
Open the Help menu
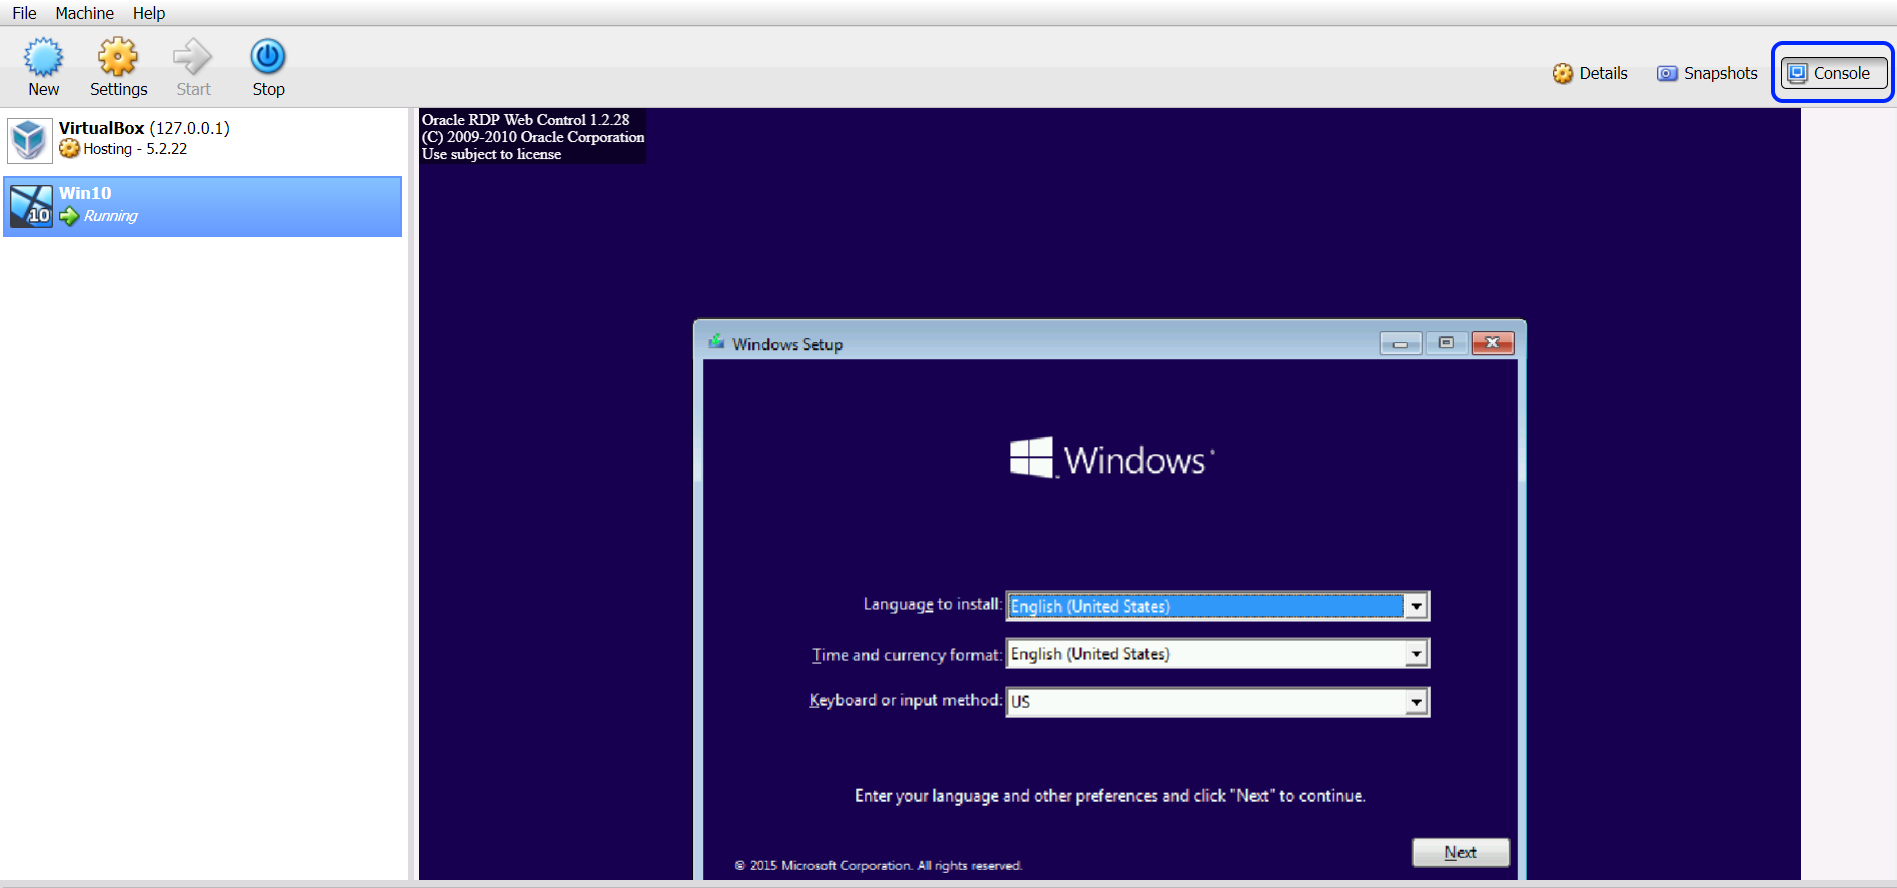[x=149, y=13]
